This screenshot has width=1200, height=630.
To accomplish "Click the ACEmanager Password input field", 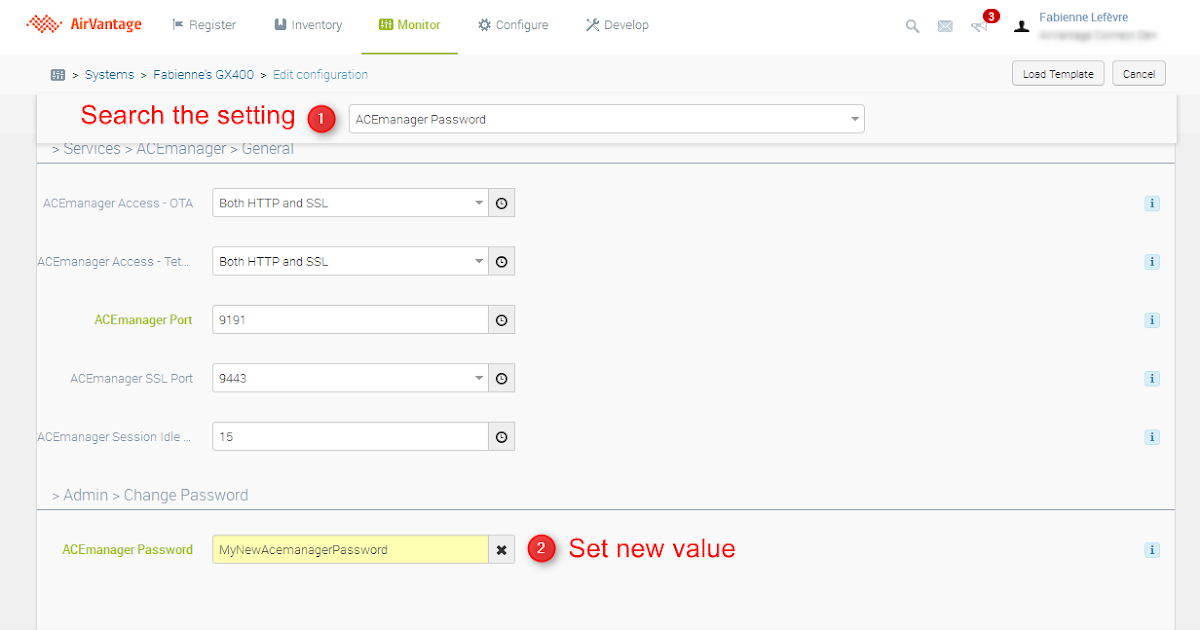I will point(350,549).
